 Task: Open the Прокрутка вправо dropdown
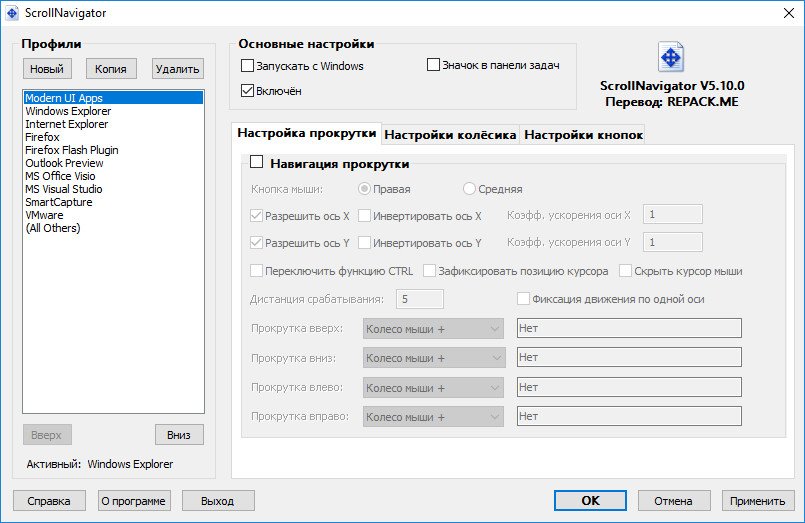(434, 417)
